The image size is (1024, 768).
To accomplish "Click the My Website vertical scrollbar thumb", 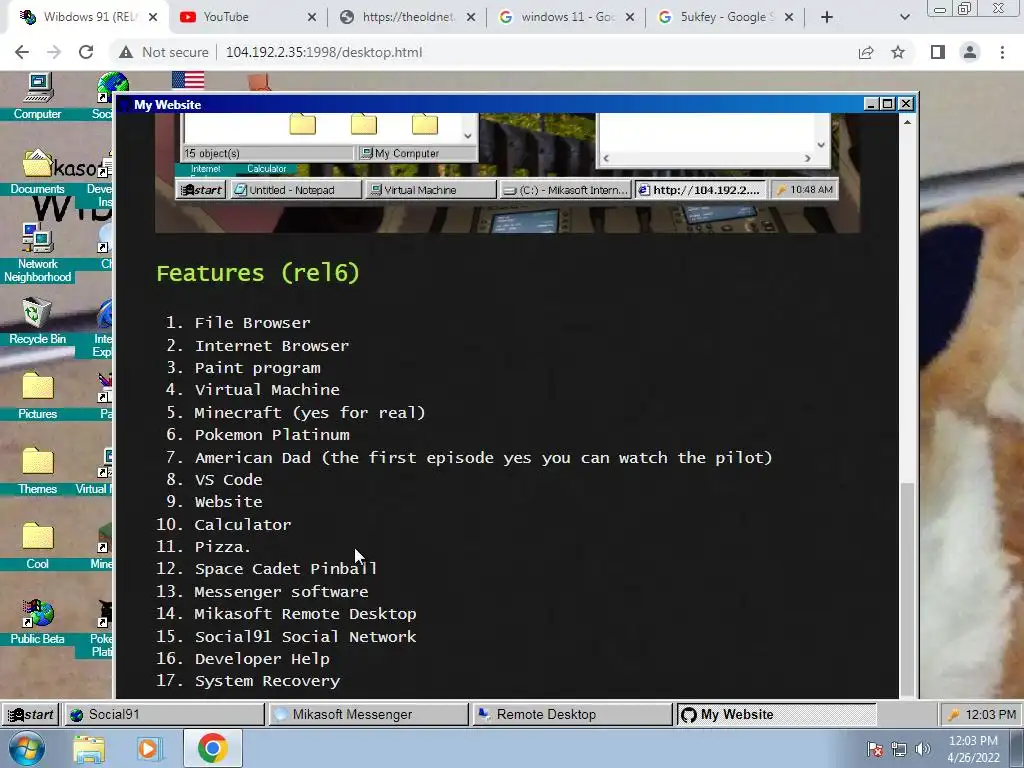I will pos(907,588).
